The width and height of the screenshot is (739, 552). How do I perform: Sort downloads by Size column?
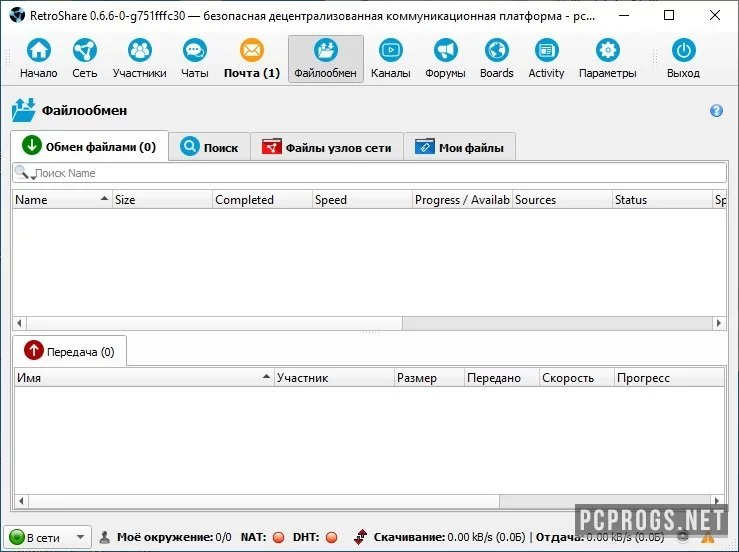[162, 199]
